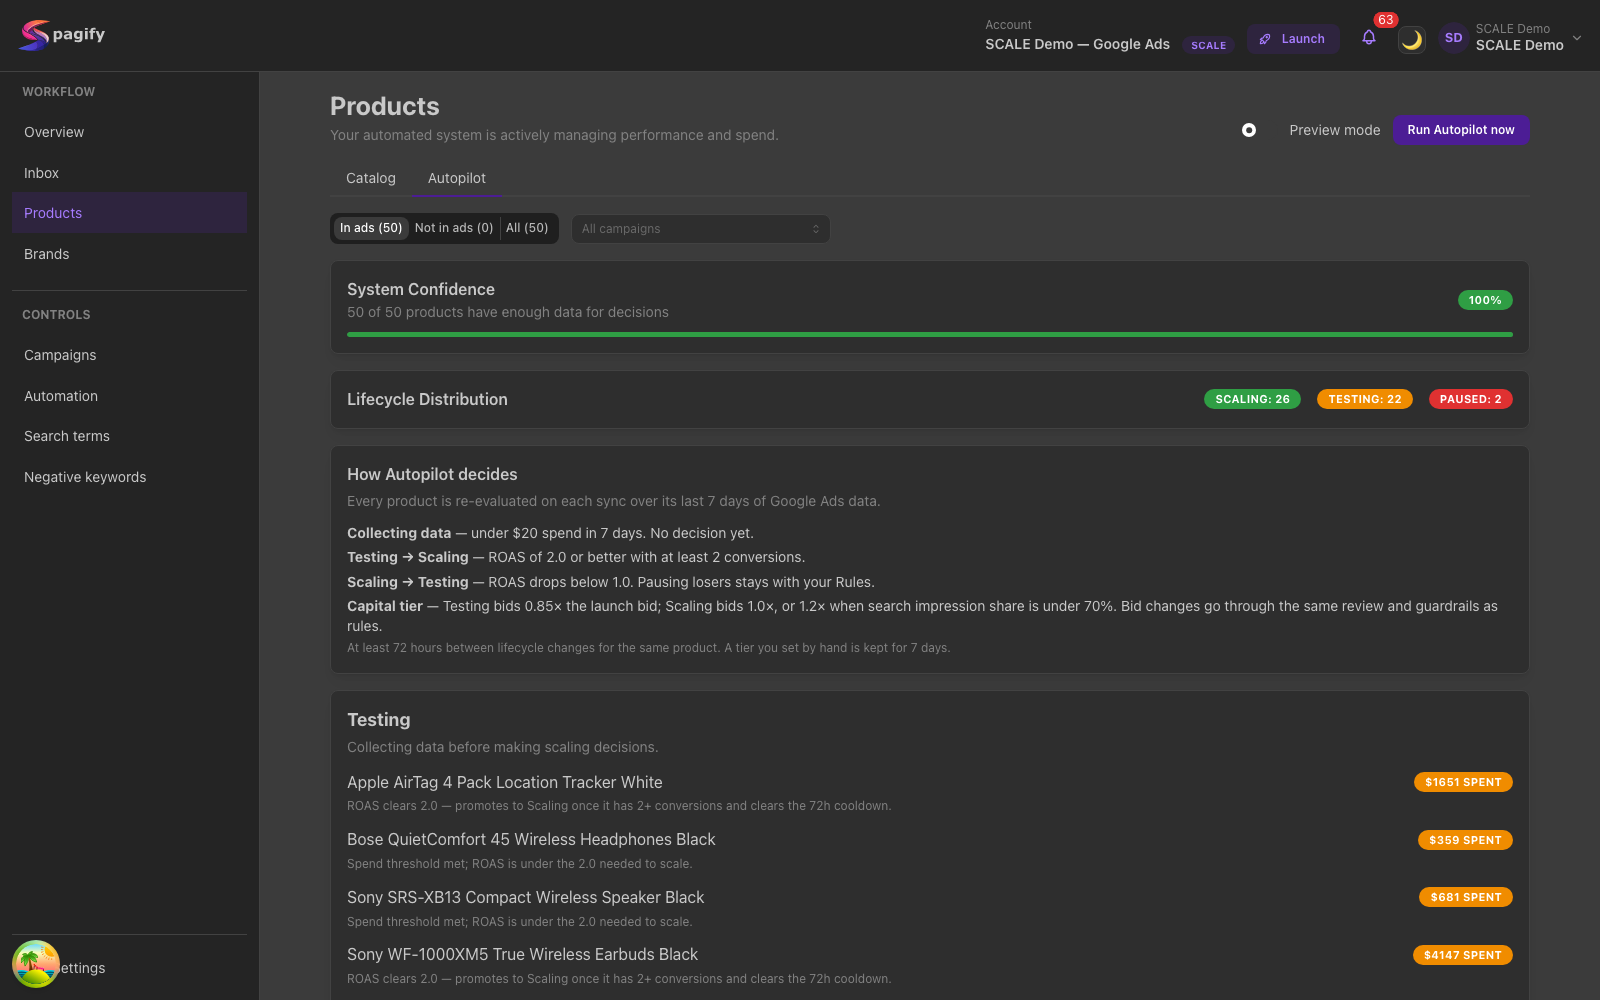Click the Launch button
This screenshot has width=1600, height=1000.
coord(1292,39)
